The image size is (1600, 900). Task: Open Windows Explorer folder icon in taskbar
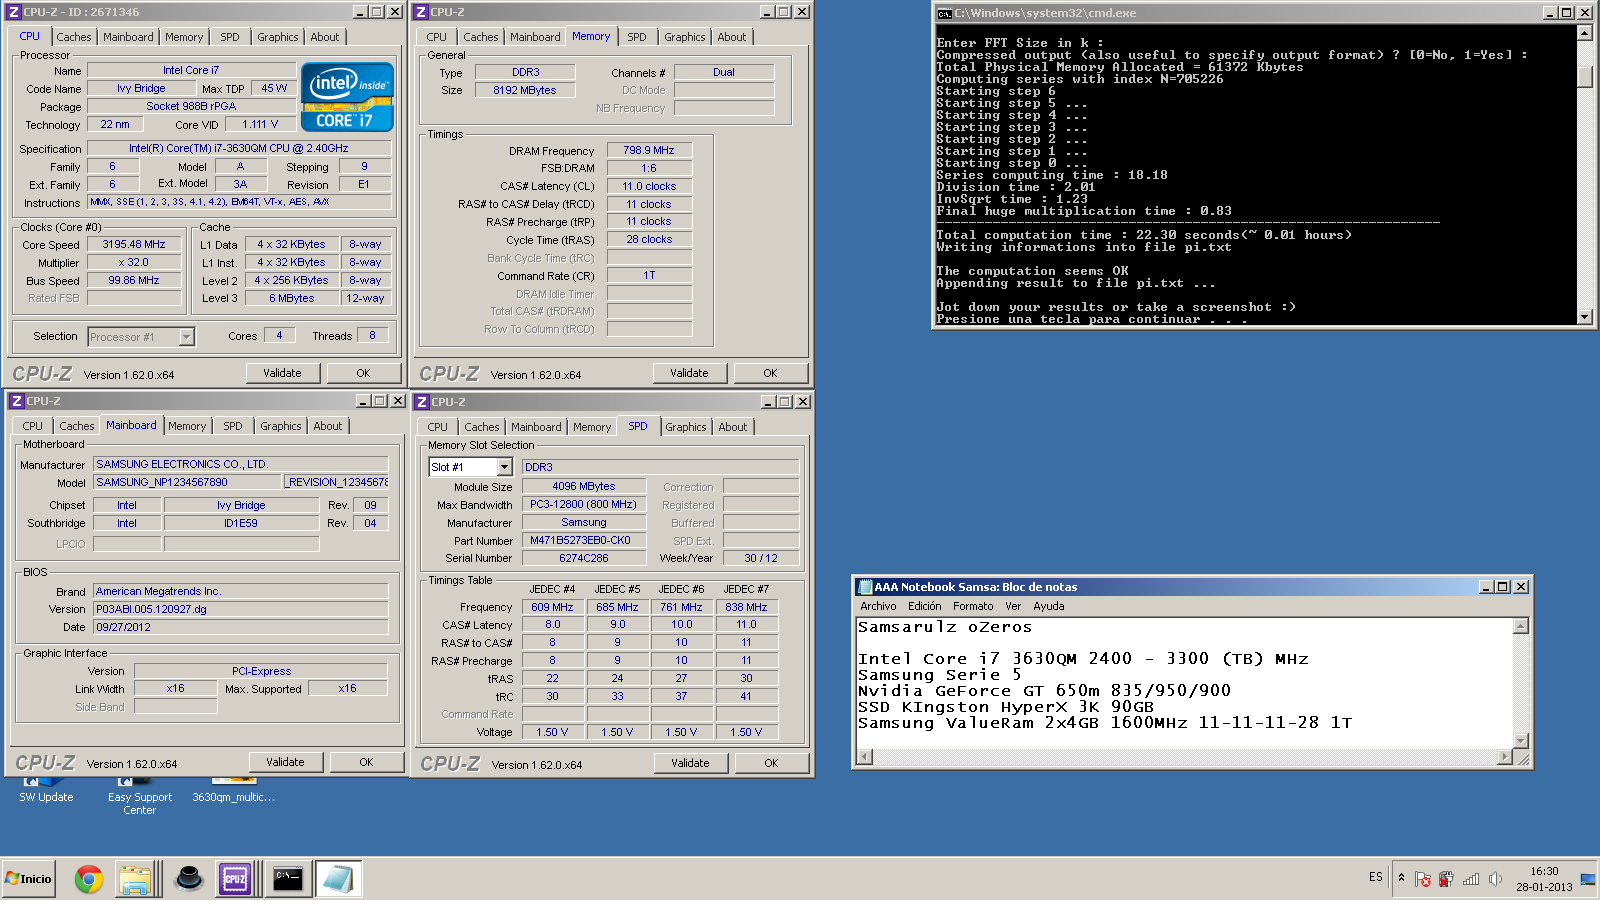pos(135,879)
